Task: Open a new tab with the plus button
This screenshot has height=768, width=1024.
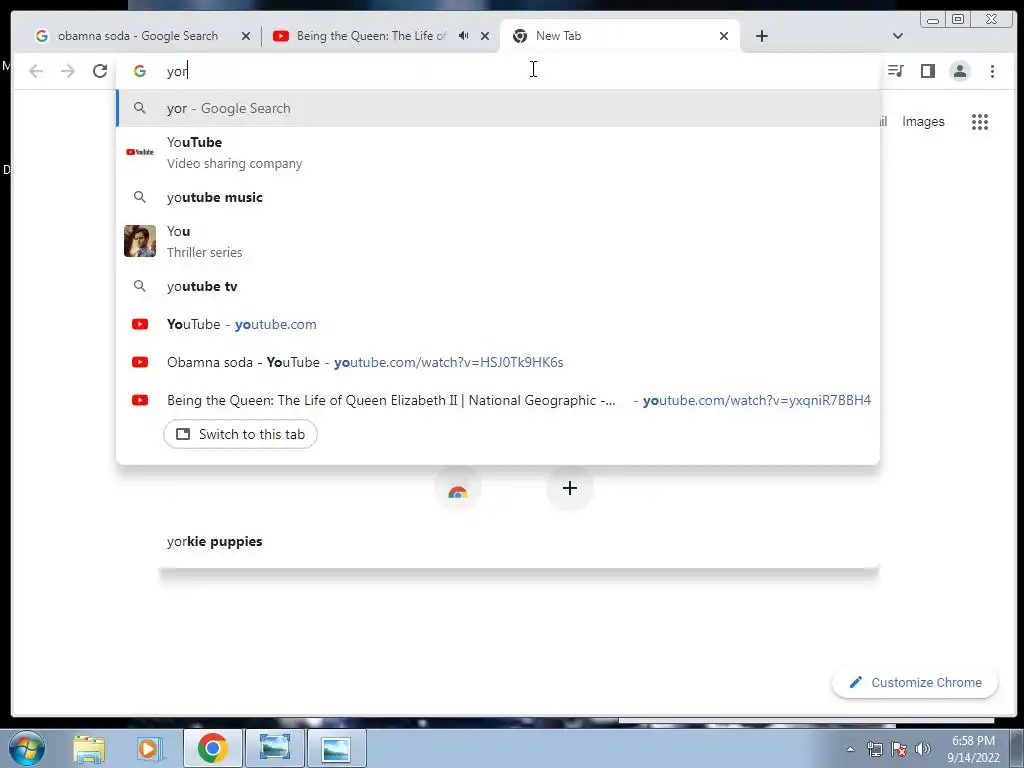Action: click(761, 36)
